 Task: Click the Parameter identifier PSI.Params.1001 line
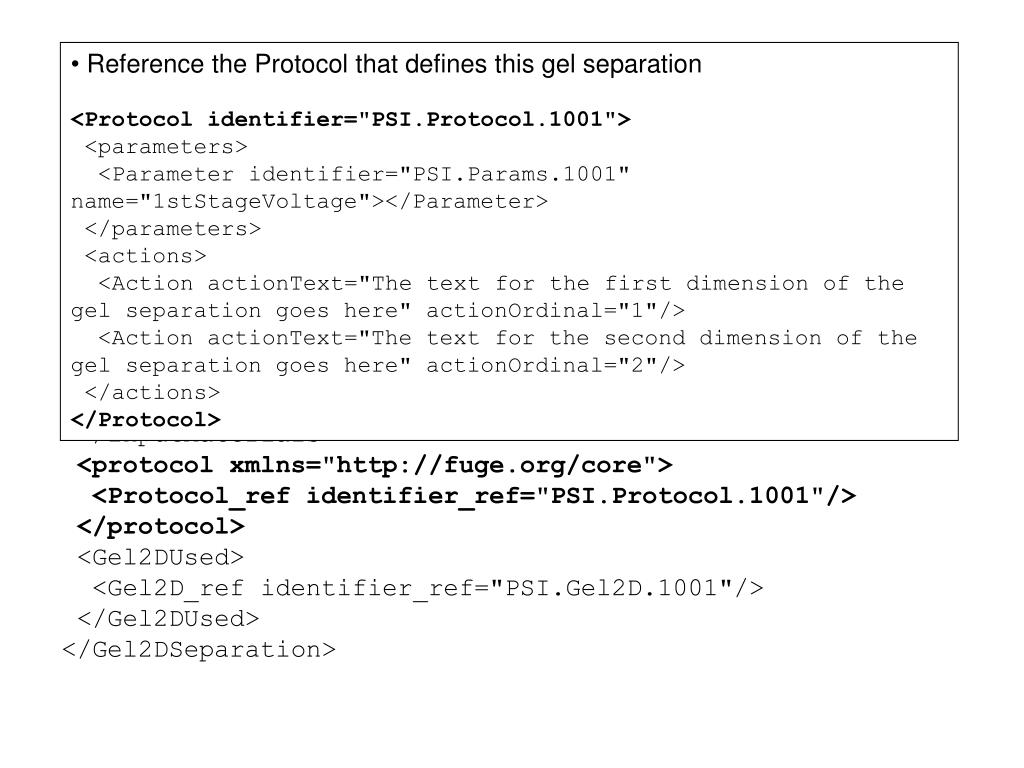[x=364, y=174]
